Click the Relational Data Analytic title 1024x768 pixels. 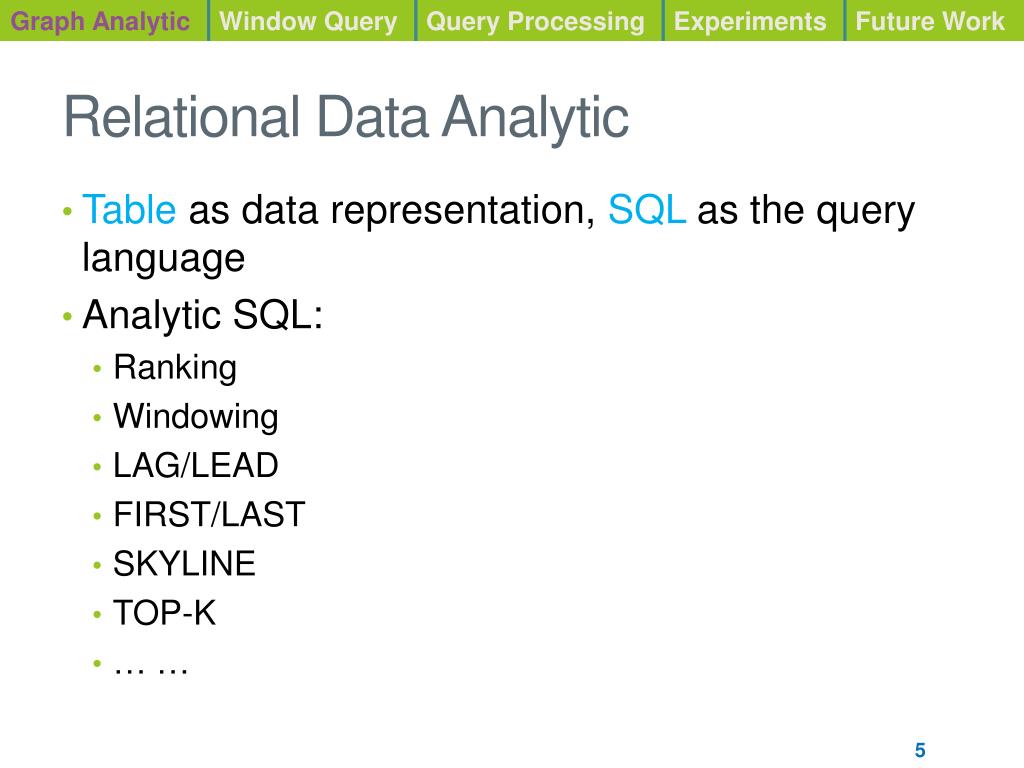pyautogui.click(x=346, y=118)
